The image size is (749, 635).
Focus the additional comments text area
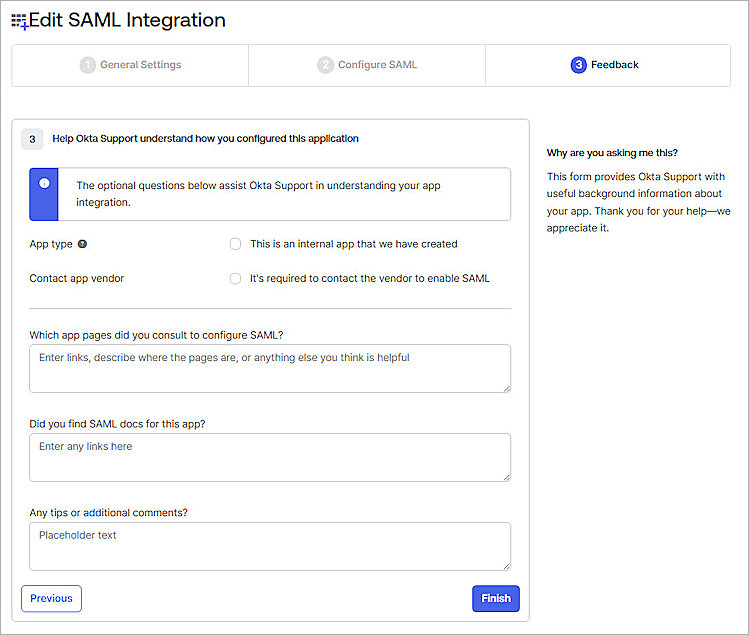[270, 547]
